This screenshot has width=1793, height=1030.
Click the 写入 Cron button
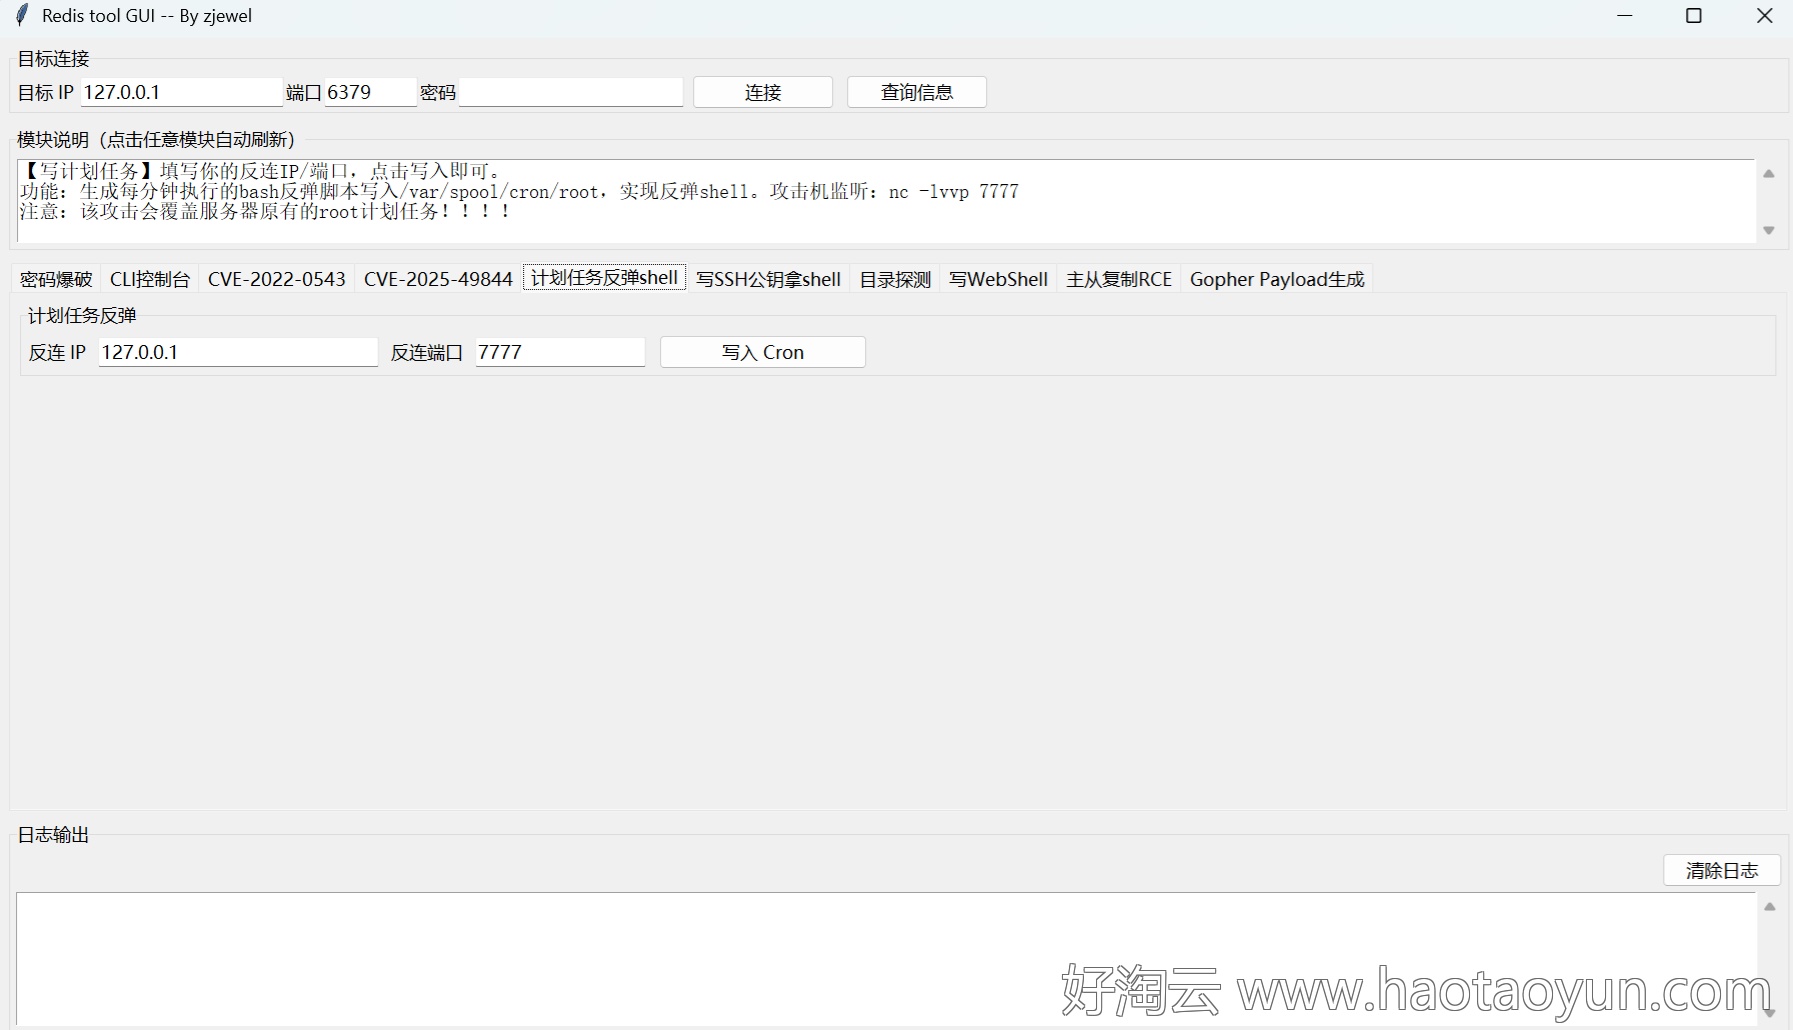[763, 352]
